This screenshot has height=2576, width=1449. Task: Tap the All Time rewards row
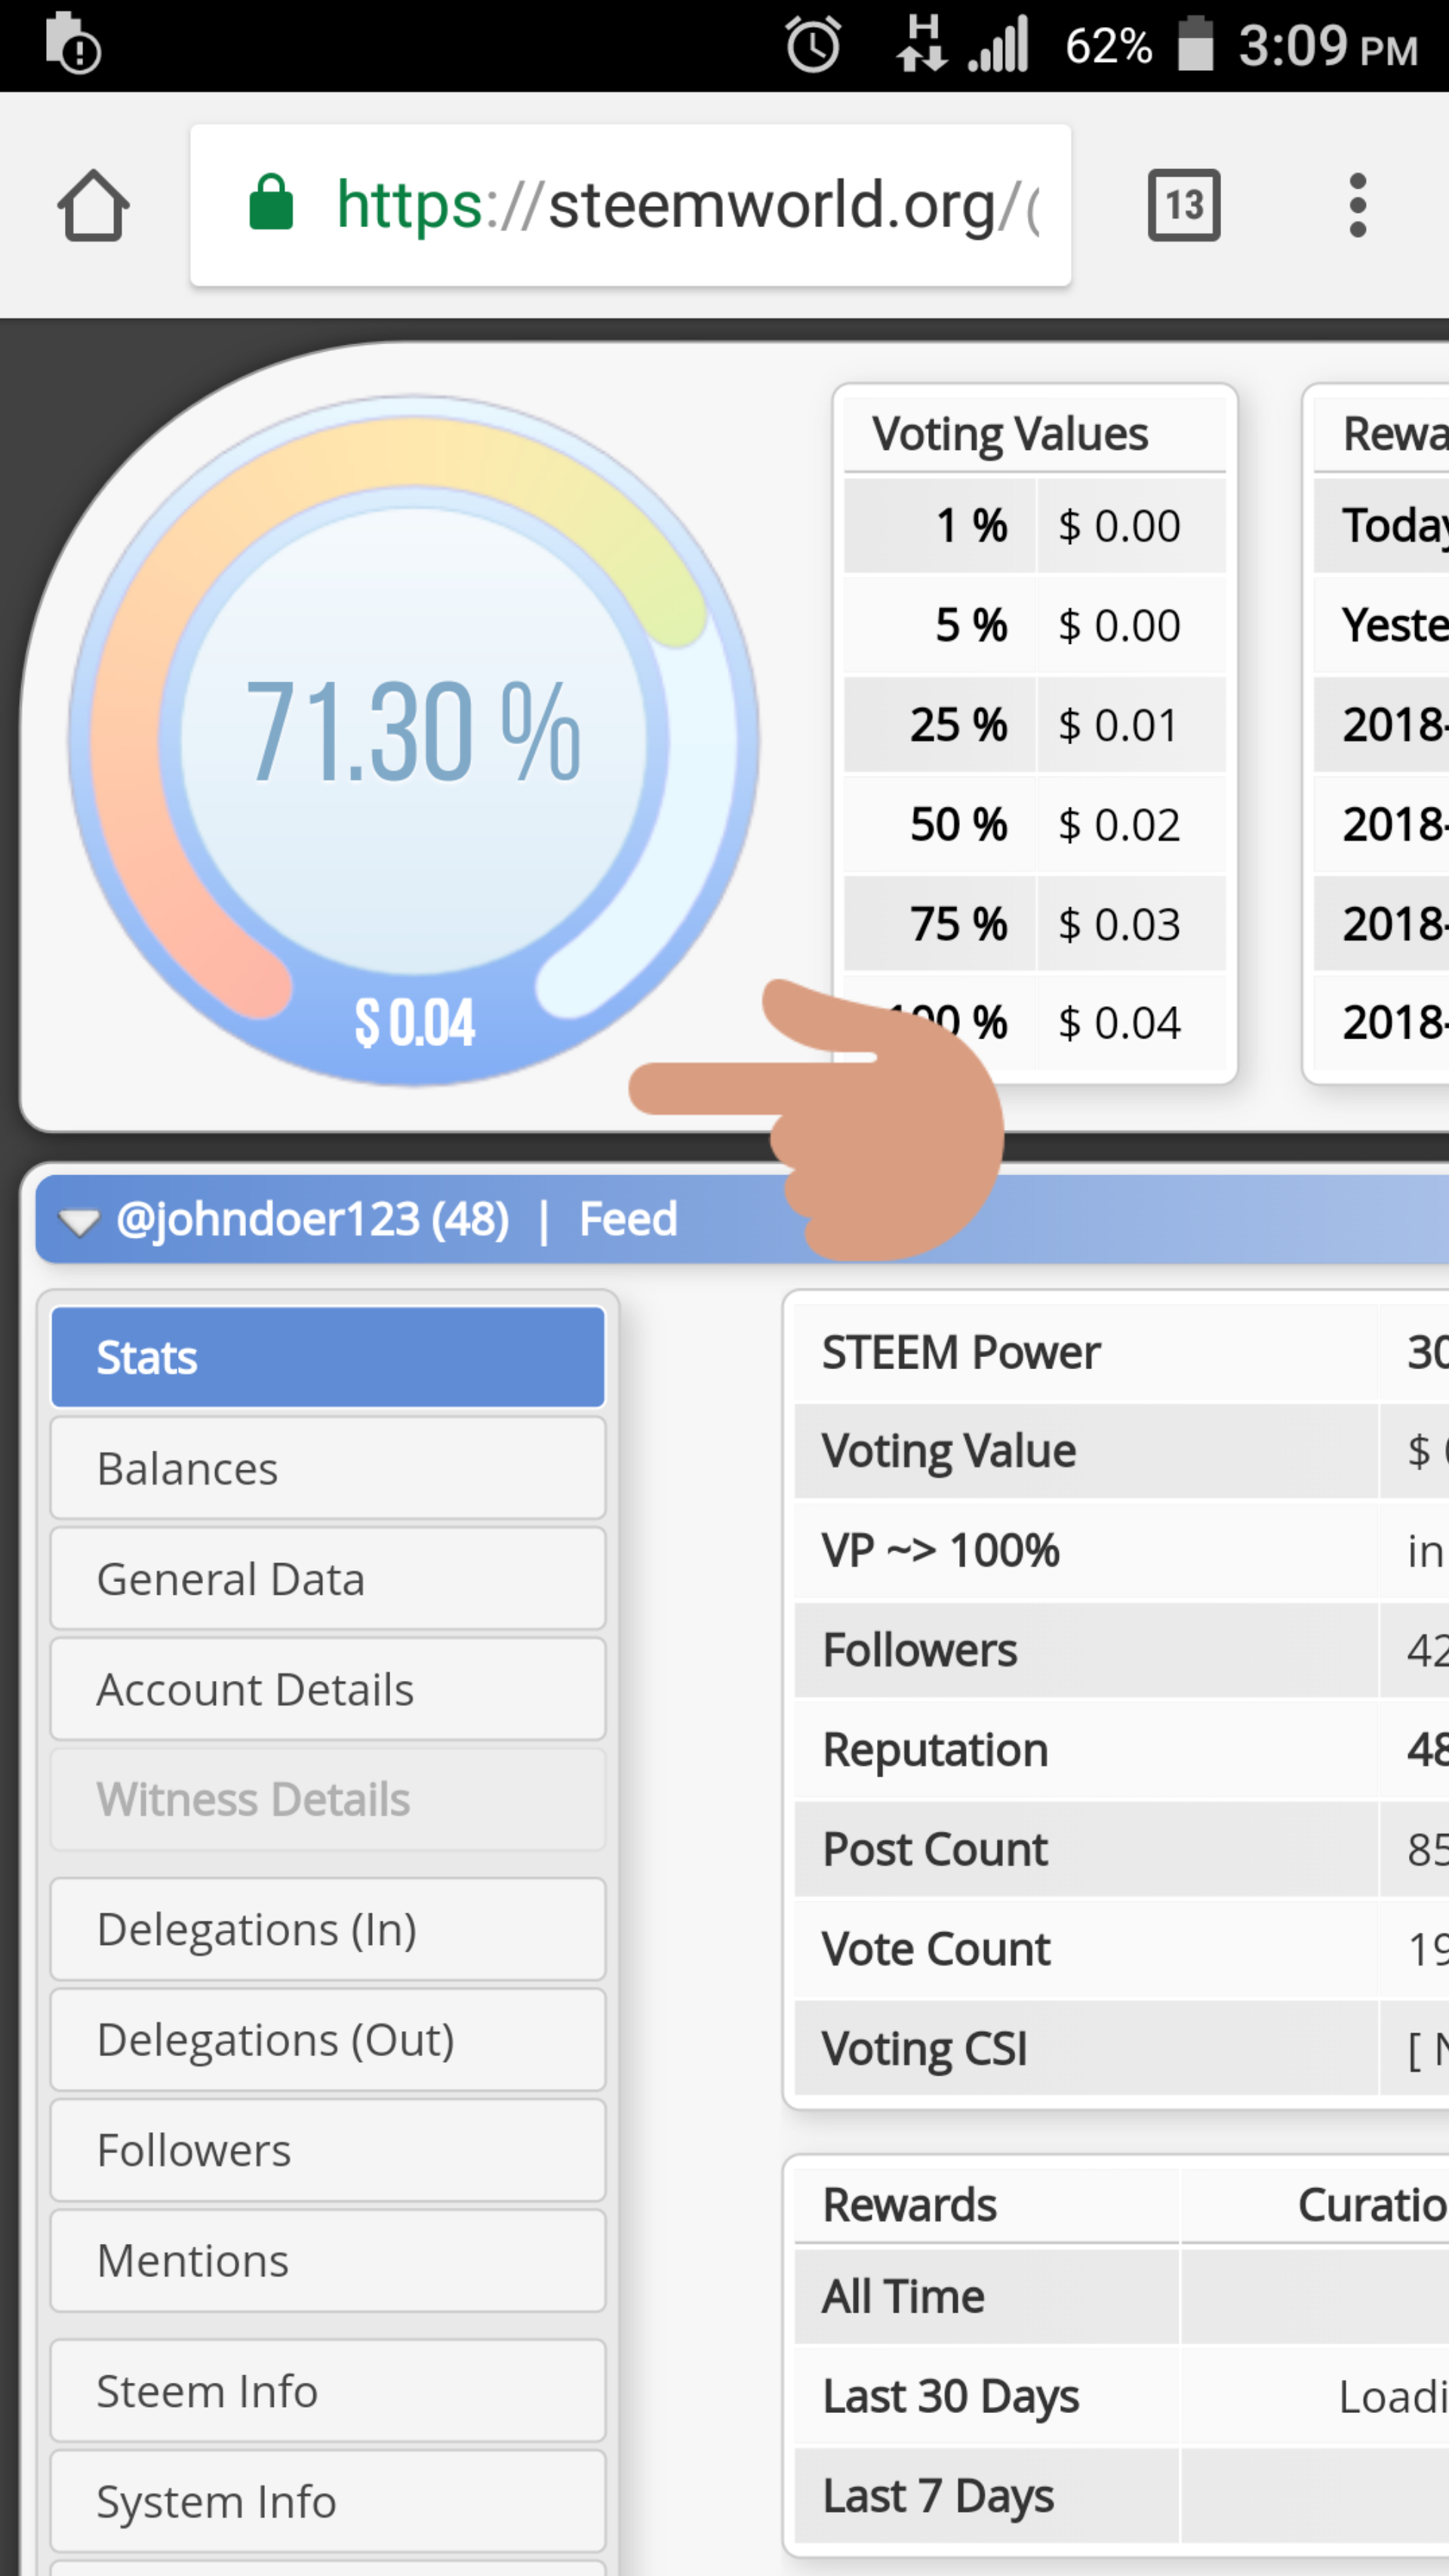[x=1122, y=2296]
